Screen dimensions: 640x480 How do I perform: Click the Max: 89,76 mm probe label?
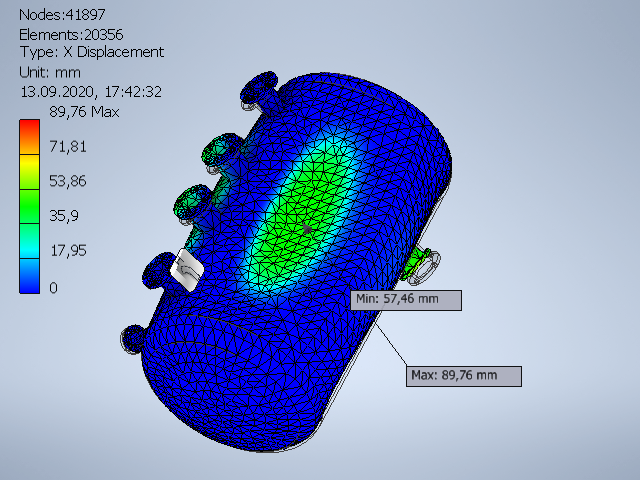tap(464, 376)
